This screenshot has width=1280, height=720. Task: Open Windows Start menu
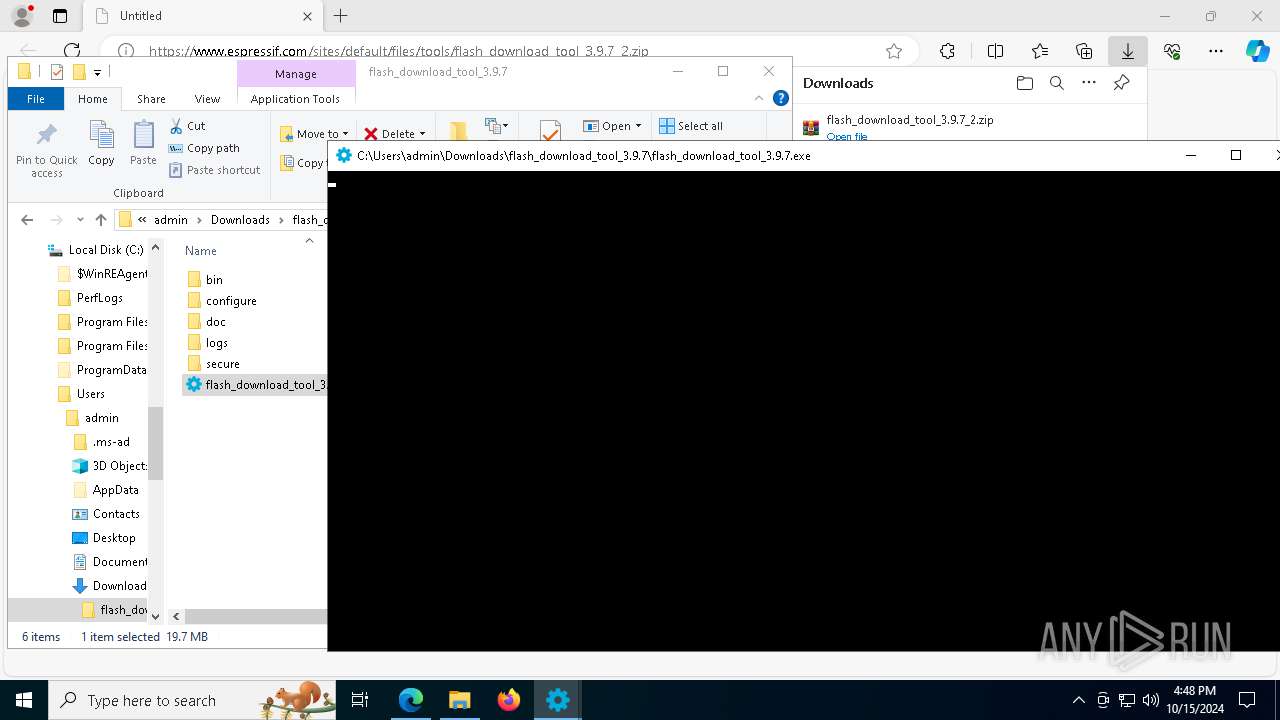click(x=24, y=700)
